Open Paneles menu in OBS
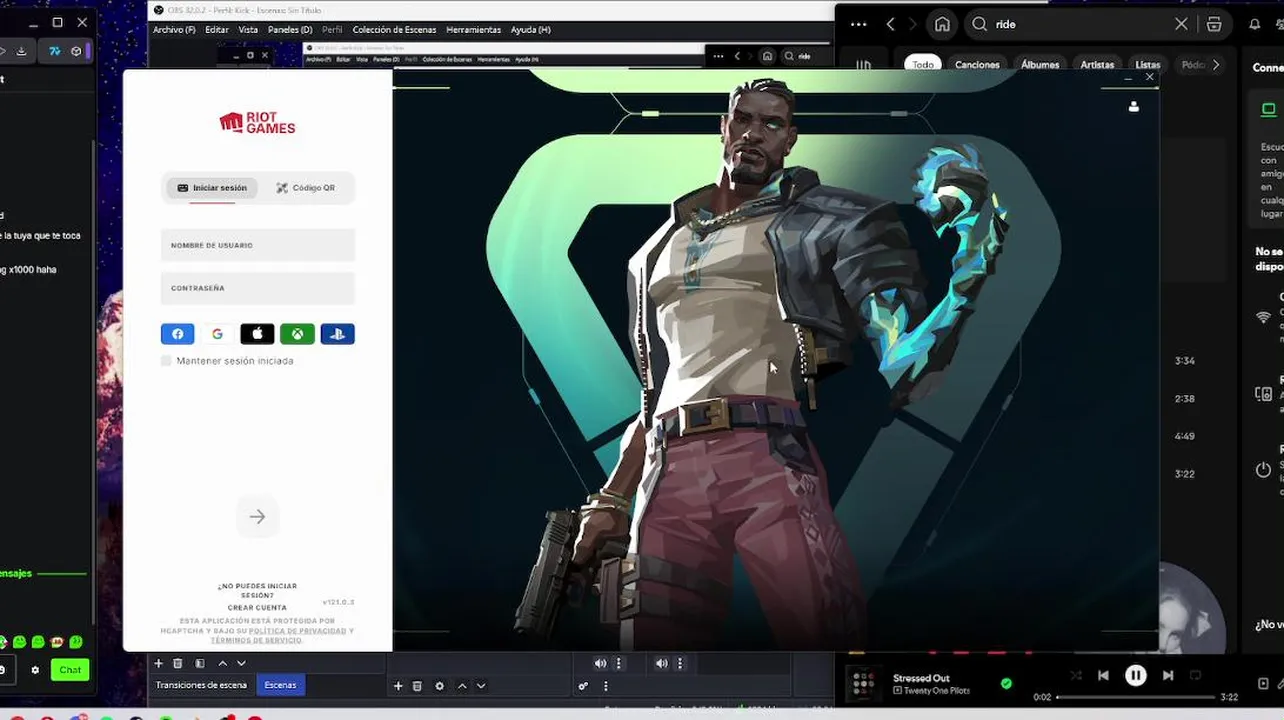 (x=290, y=30)
